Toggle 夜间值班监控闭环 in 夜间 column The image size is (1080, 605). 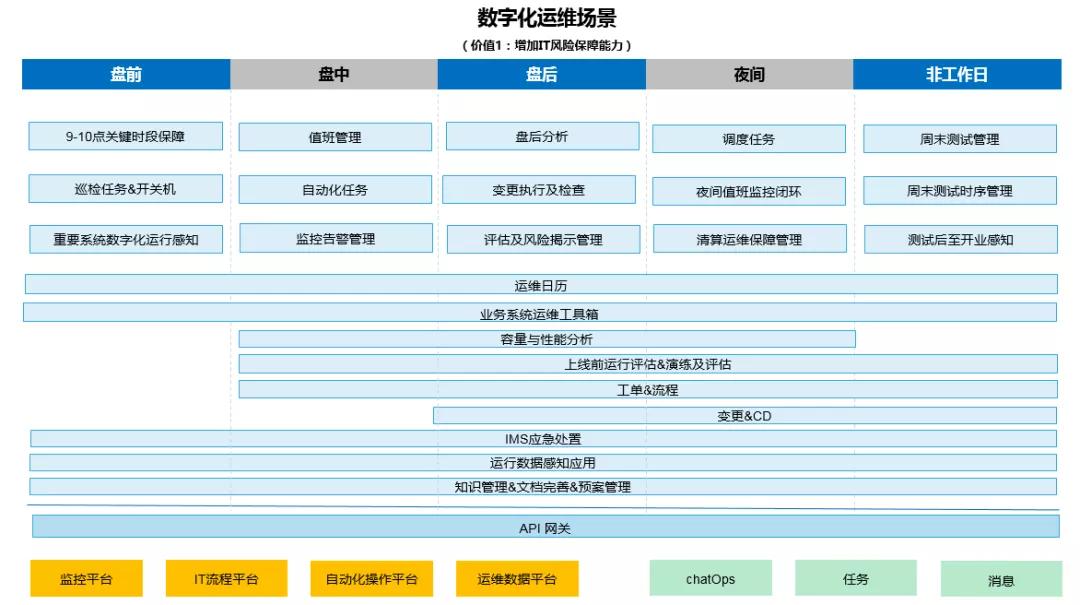coord(748,190)
